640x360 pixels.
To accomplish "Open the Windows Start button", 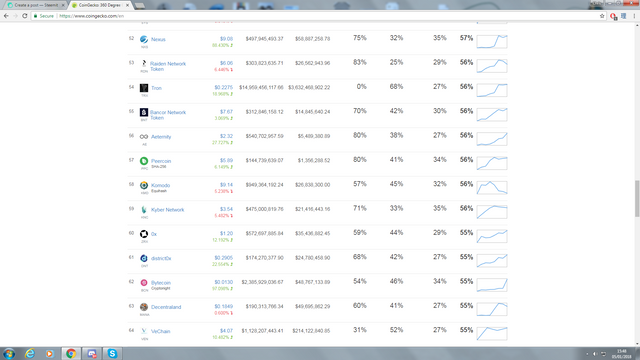I will (x=9, y=353).
